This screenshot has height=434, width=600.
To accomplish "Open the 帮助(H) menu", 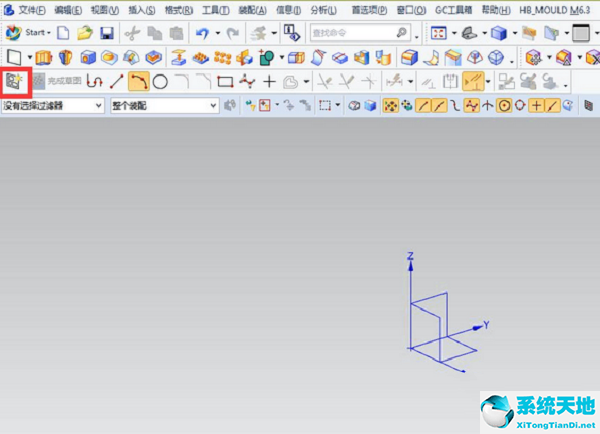I will click(x=496, y=10).
